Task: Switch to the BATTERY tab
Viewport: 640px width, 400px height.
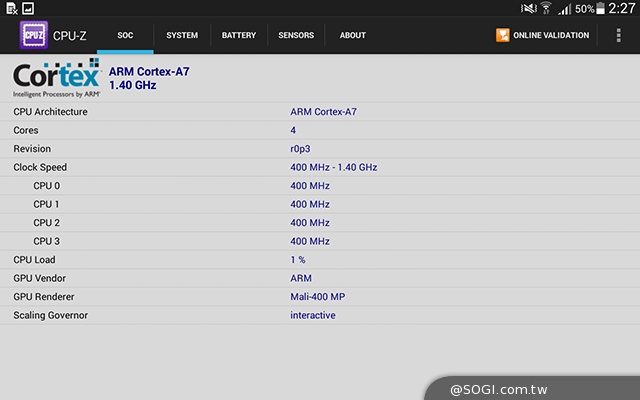Action: point(239,36)
